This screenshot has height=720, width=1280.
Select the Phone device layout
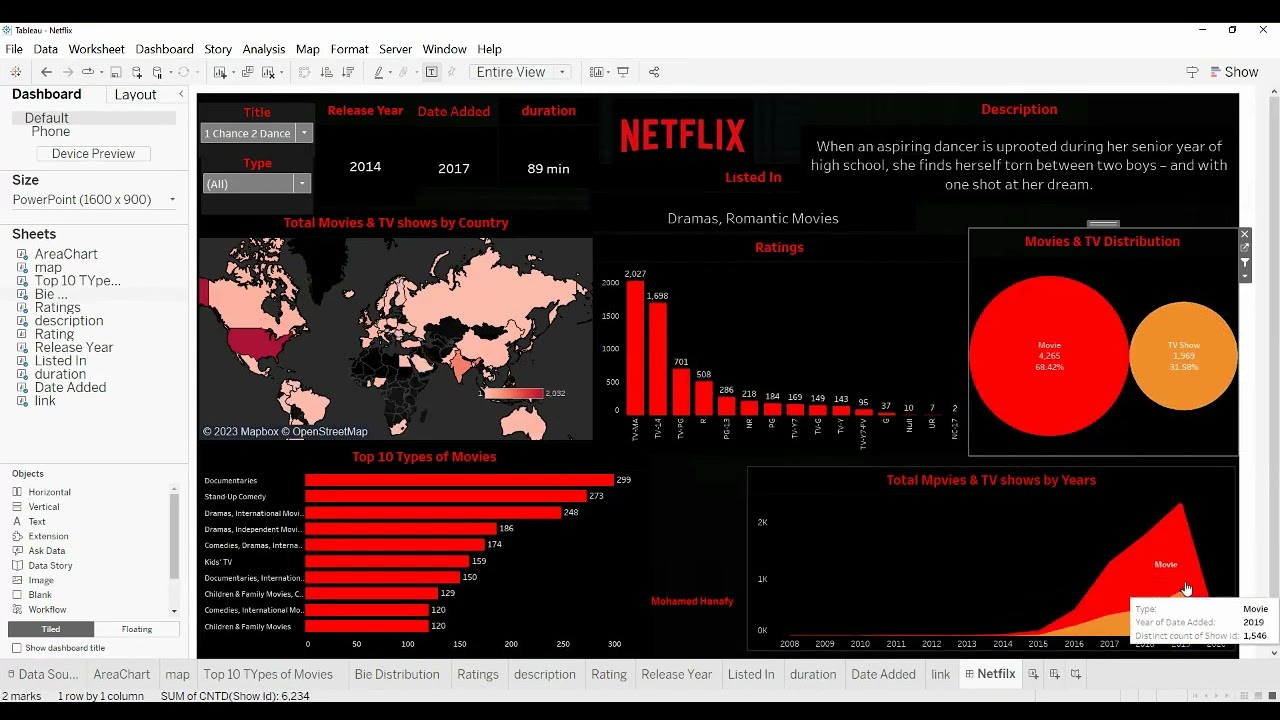[50, 132]
